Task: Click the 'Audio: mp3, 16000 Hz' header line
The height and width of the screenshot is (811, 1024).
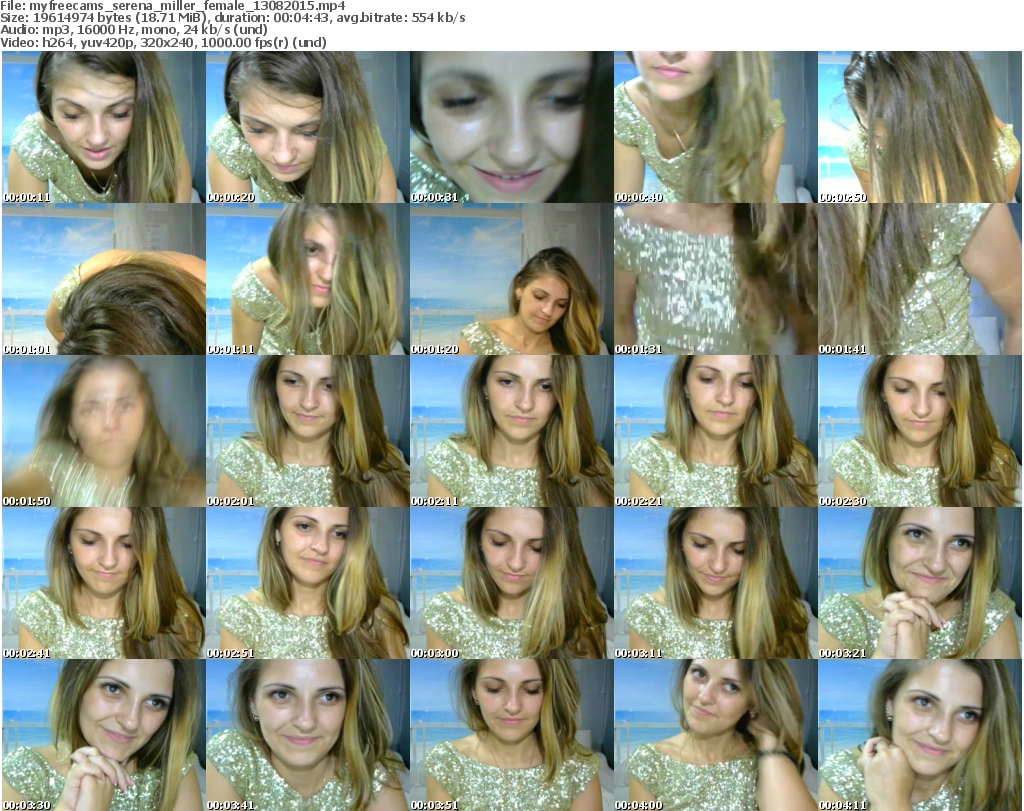Action: tap(134, 30)
